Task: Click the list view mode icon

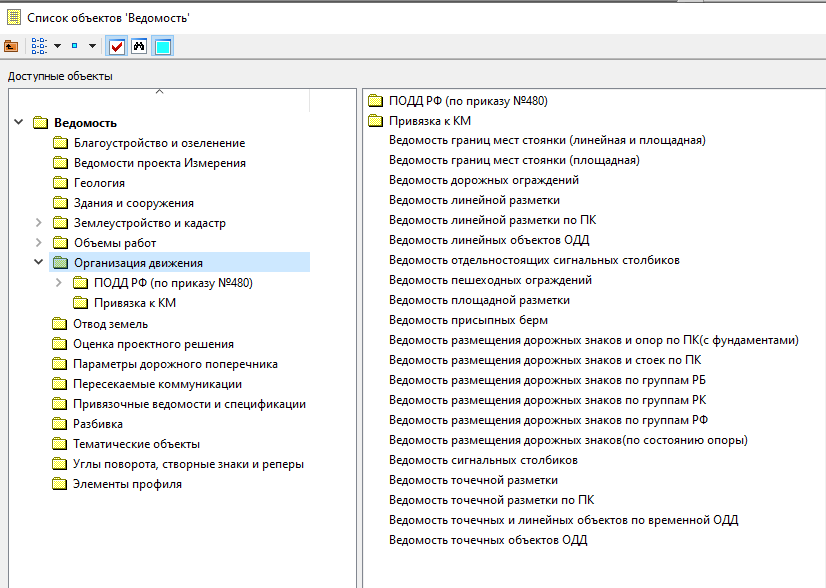Action: click(39, 46)
